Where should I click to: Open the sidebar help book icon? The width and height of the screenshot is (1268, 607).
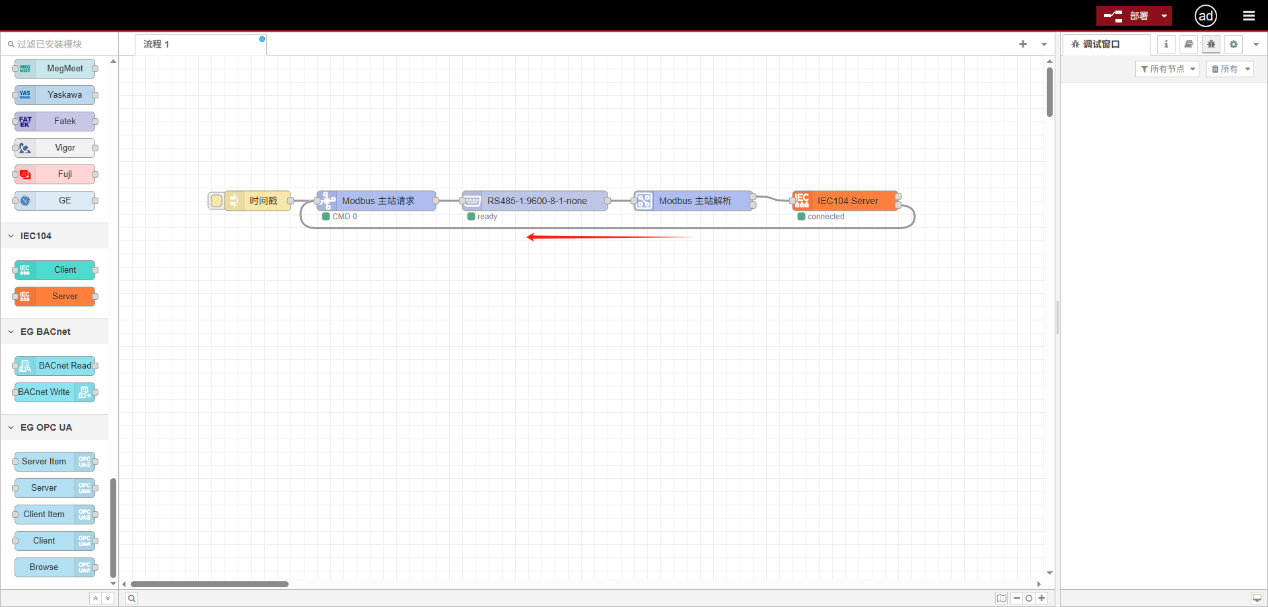point(1188,44)
